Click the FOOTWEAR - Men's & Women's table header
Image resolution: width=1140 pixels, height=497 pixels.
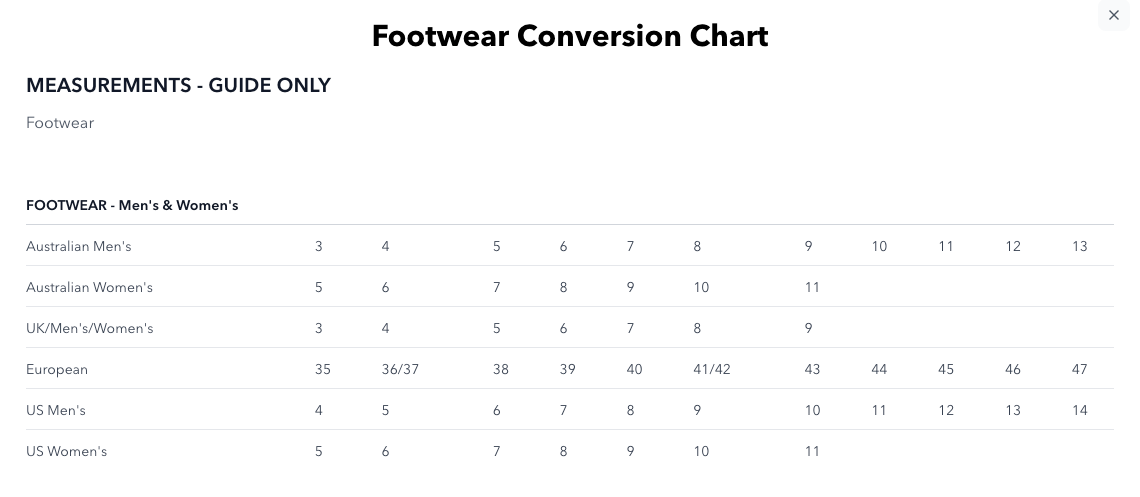click(x=132, y=206)
